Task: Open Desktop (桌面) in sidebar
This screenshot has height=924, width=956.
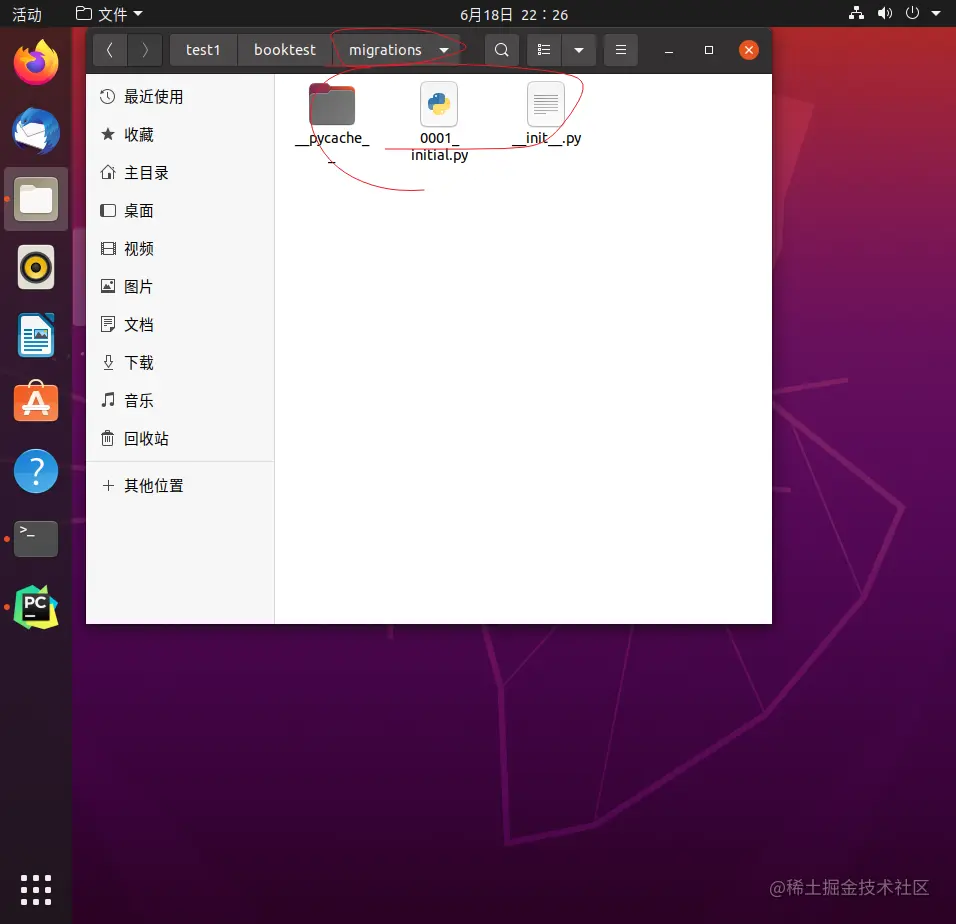Action: 180,211
